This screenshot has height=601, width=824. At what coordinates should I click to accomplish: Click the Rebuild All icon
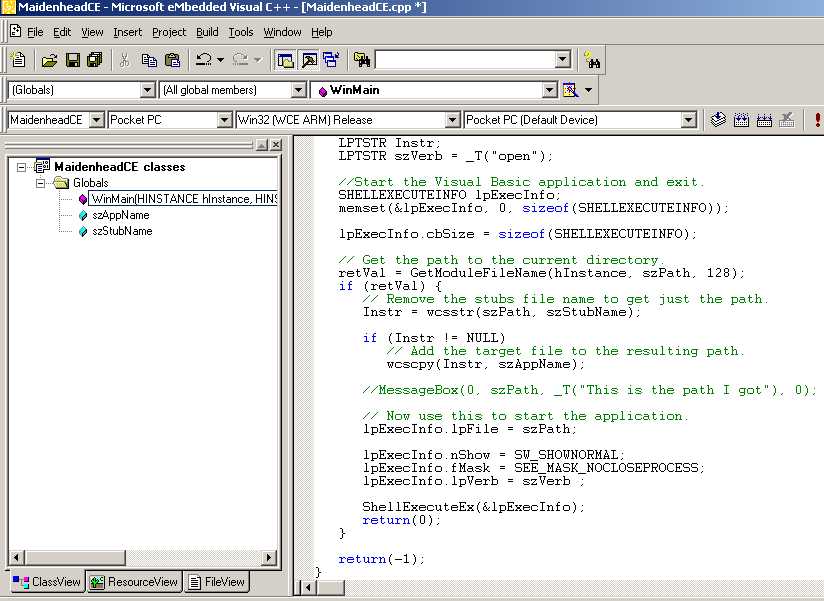[764, 120]
